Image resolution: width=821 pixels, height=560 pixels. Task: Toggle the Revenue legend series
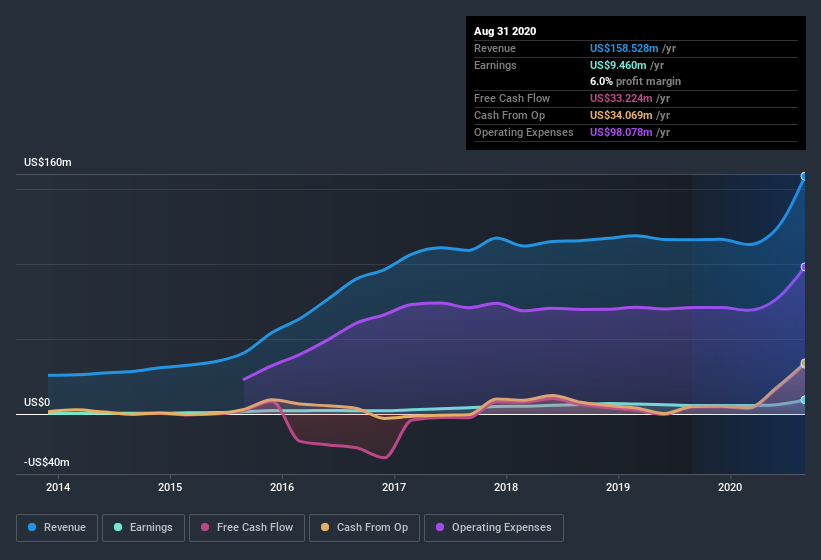[58, 527]
